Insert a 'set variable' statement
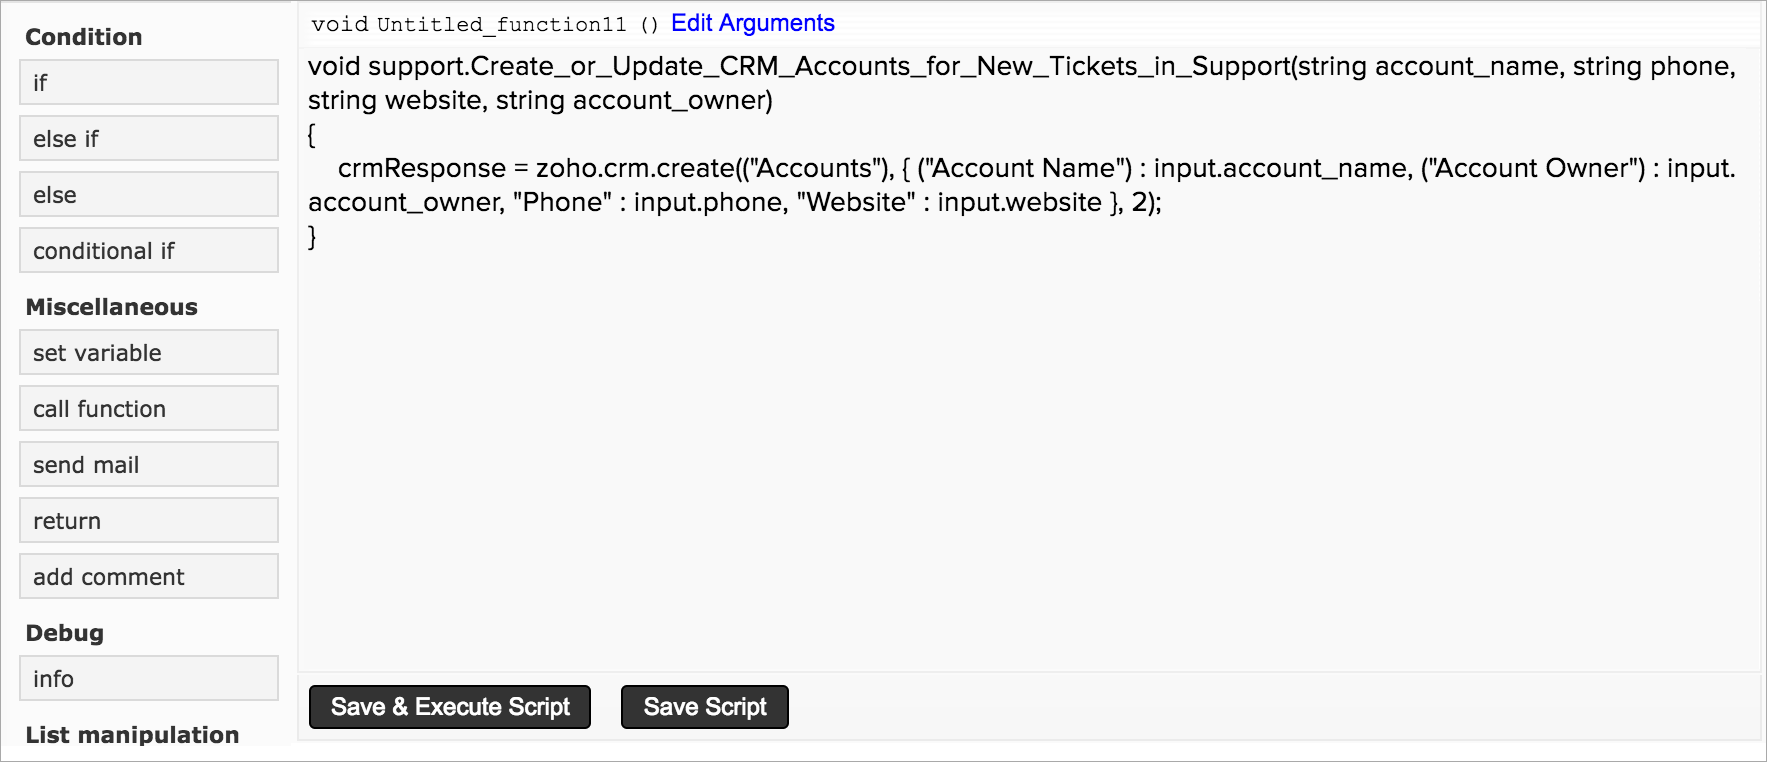1767x762 pixels. click(x=148, y=352)
